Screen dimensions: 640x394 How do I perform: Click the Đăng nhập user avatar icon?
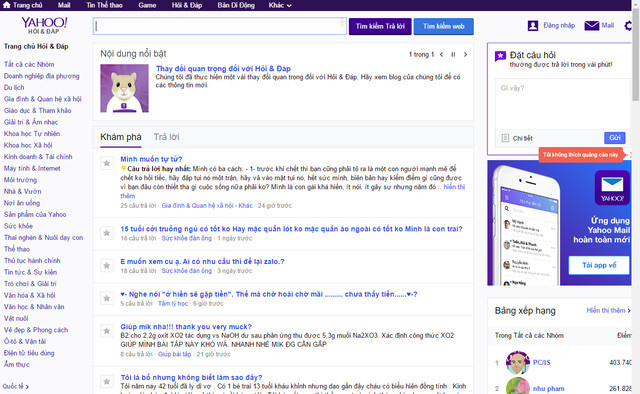(x=533, y=26)
